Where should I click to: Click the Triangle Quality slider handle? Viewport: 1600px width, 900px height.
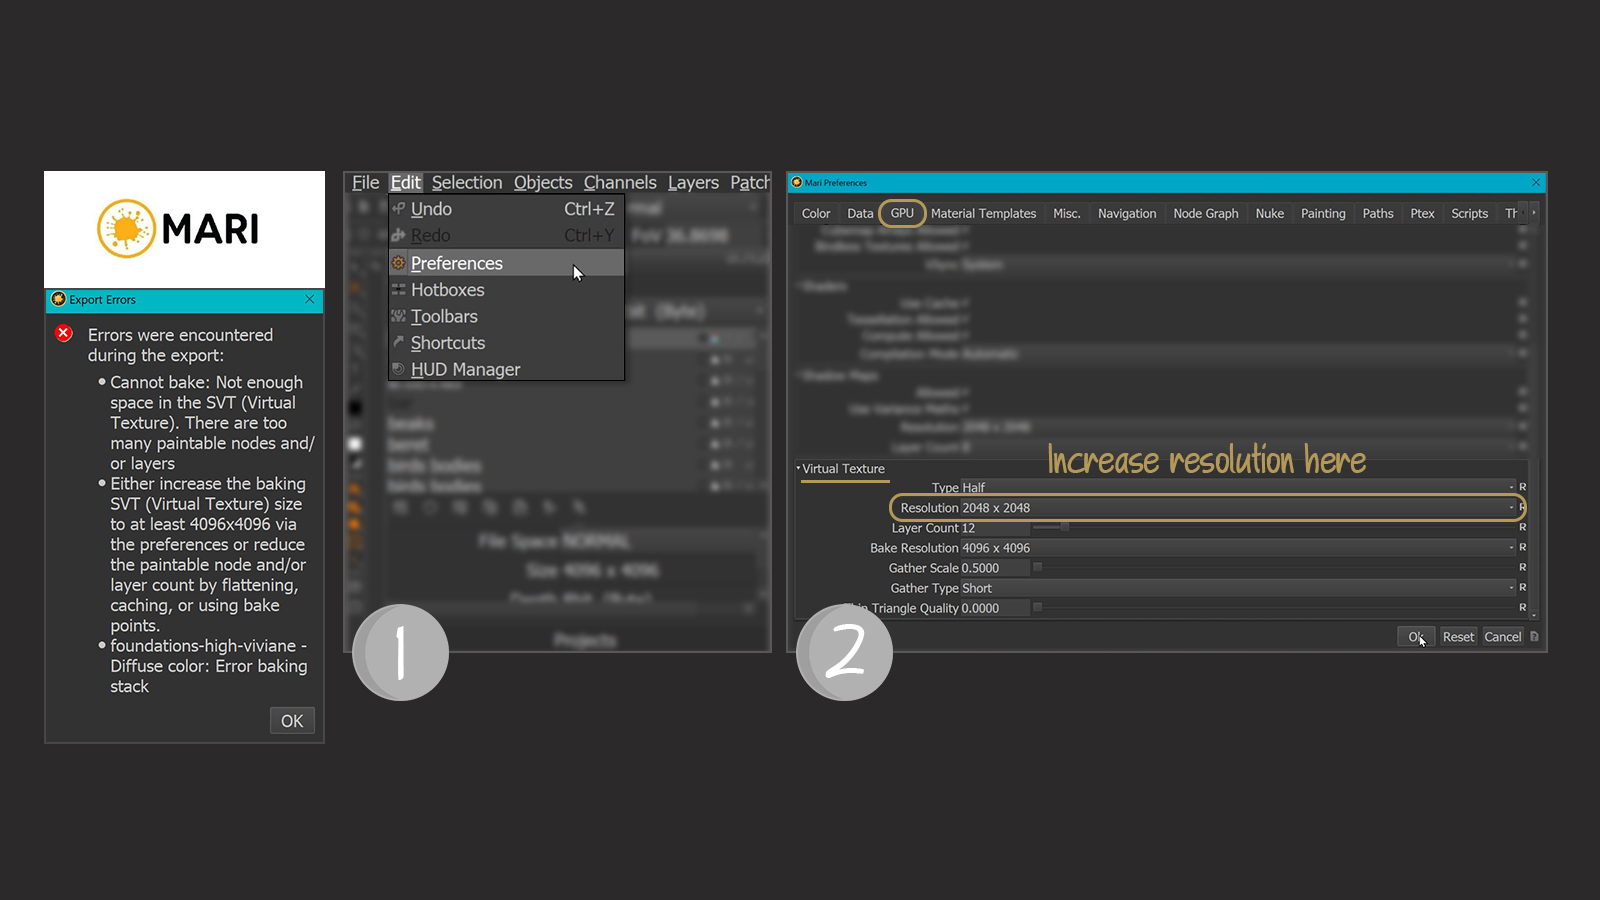point(1037,607)
